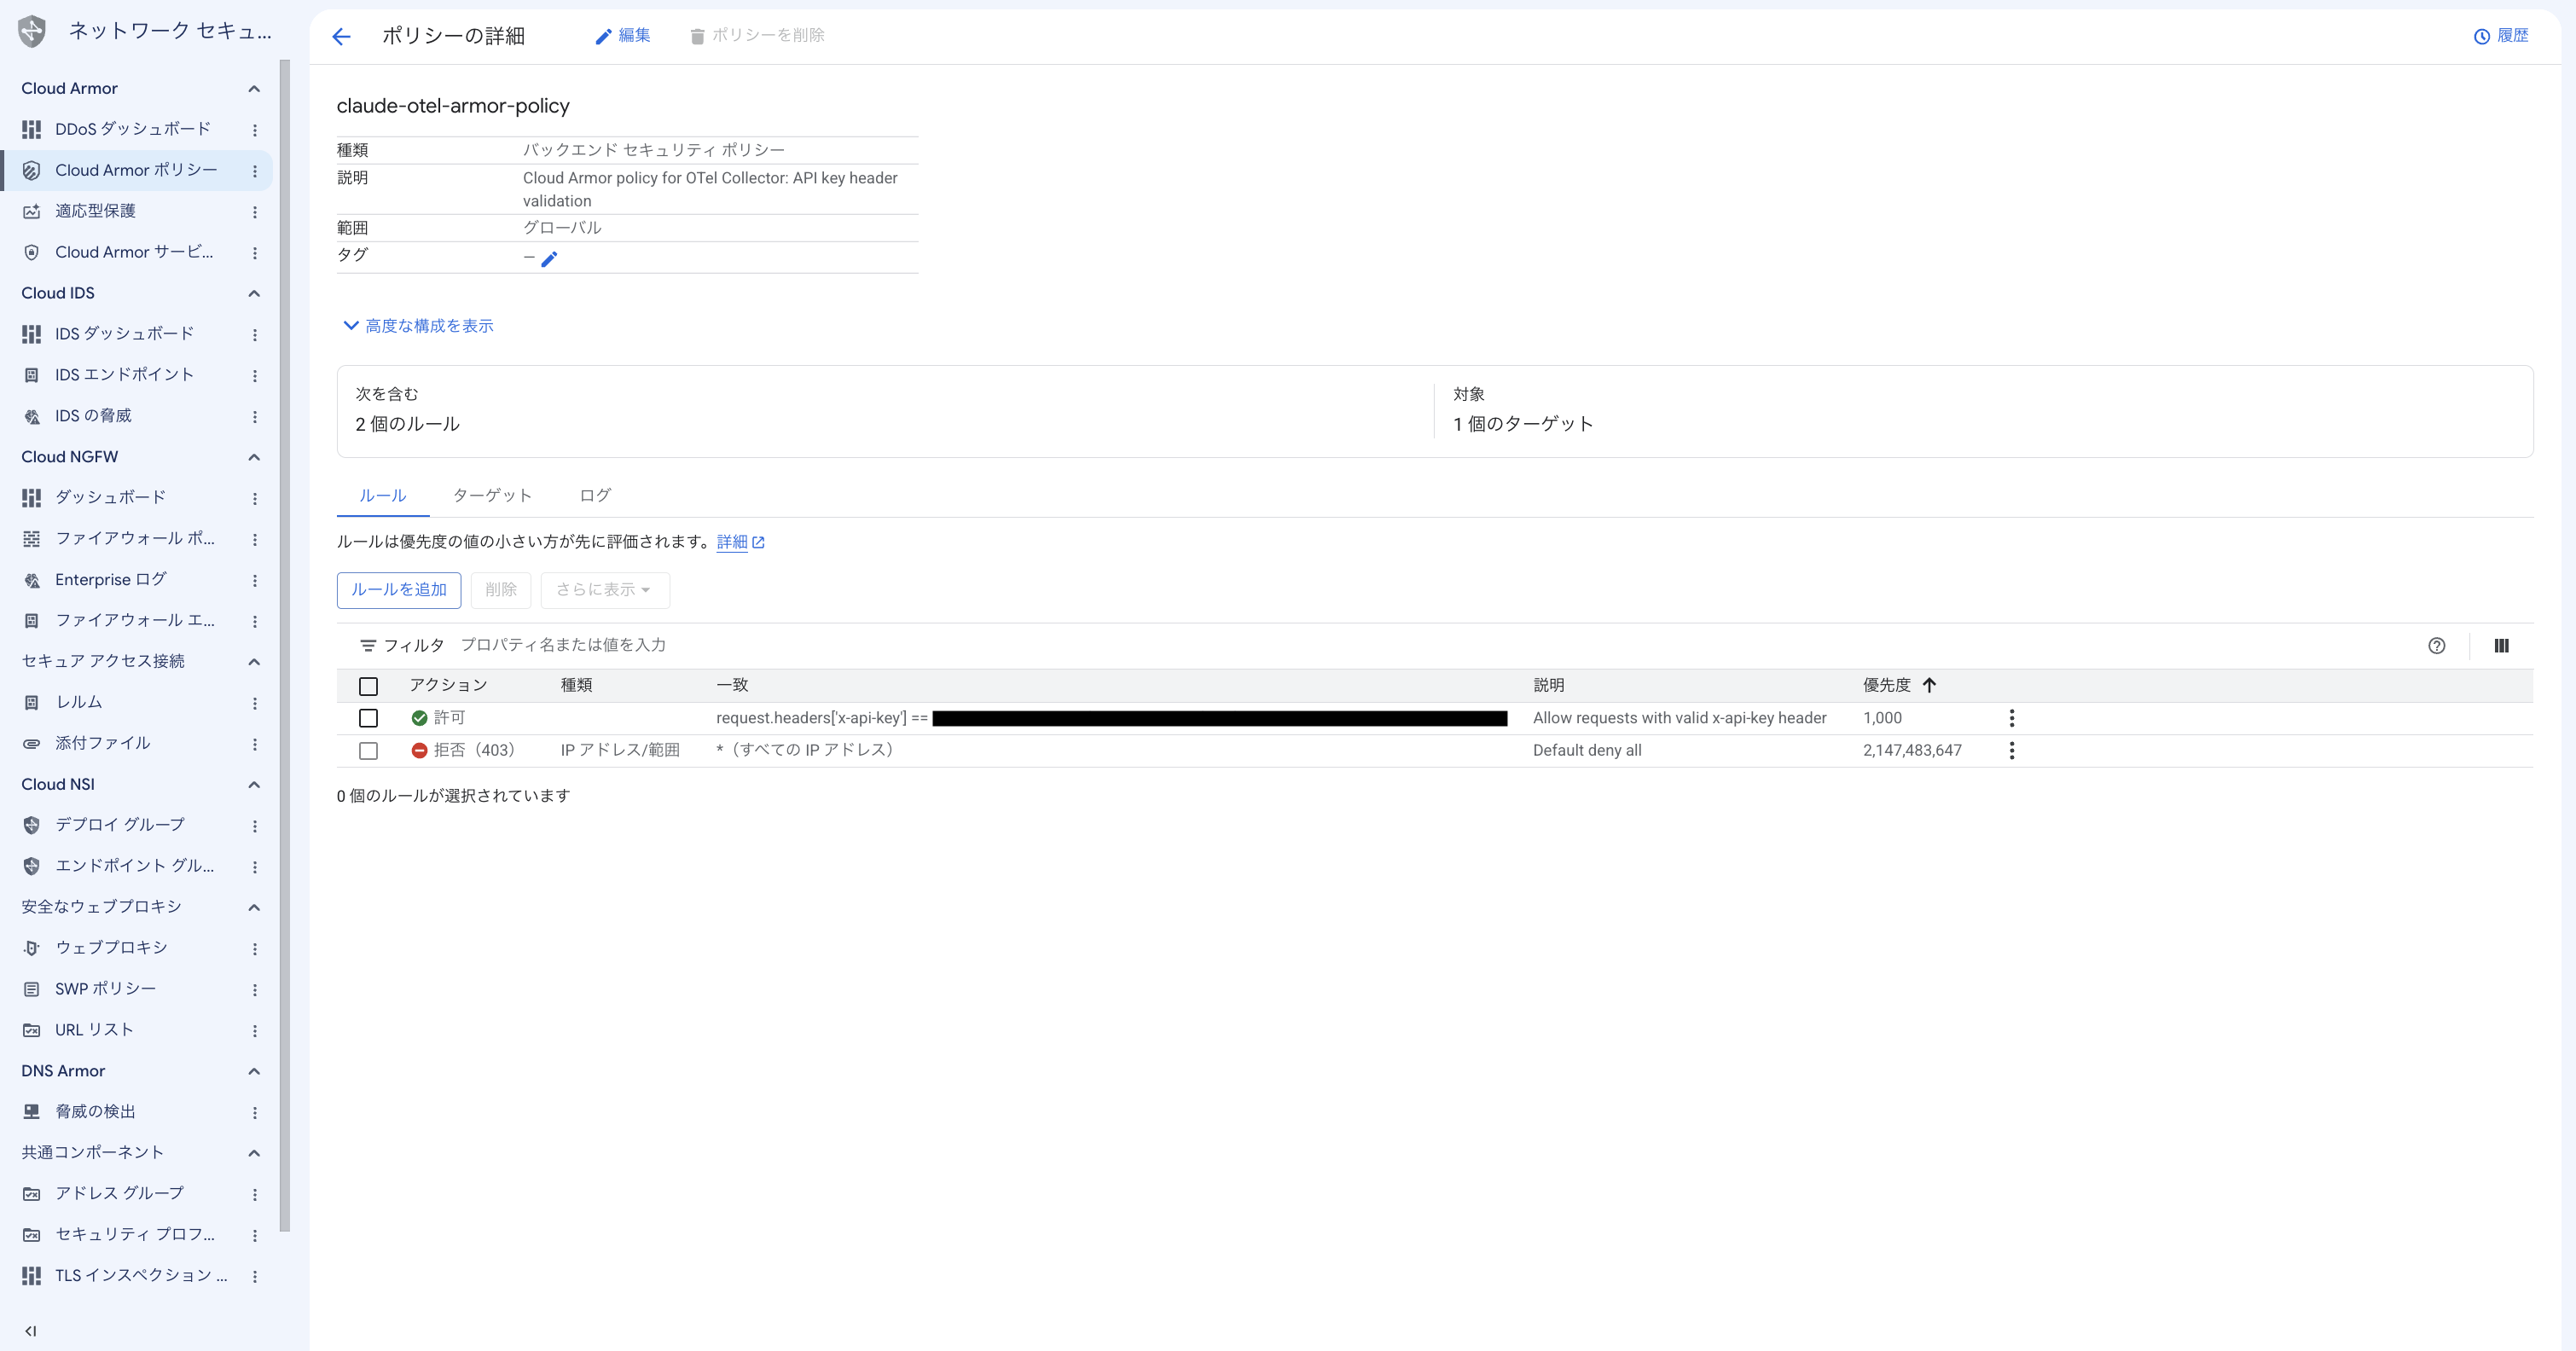This screenshot has width=2576, height=1351.
Task: Open more actions for Default deny all rule
Action: point(2012,750)
